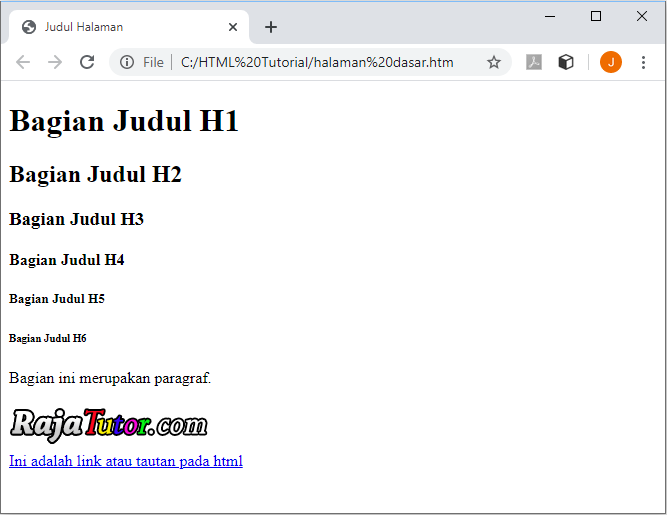Click heading Bagian Judul H4
667x515 pixels.
(67, 260)
